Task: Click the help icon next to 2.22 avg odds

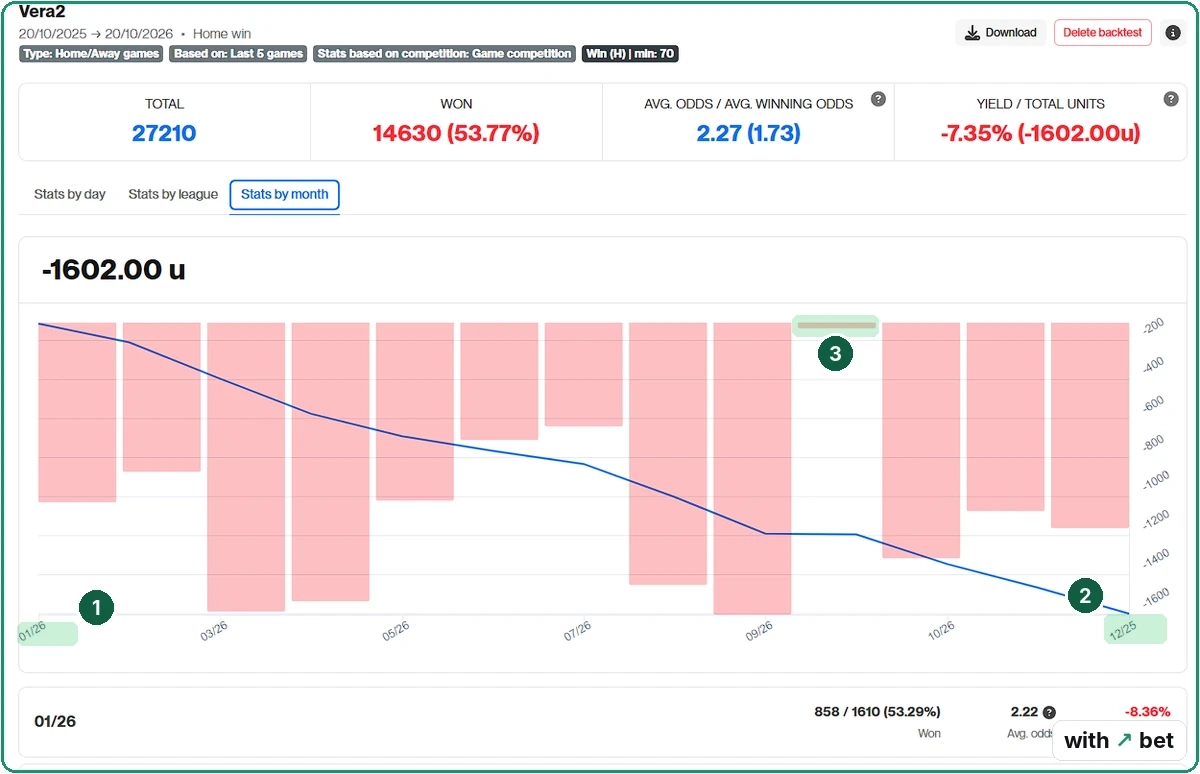Action: coord(1049,713)
